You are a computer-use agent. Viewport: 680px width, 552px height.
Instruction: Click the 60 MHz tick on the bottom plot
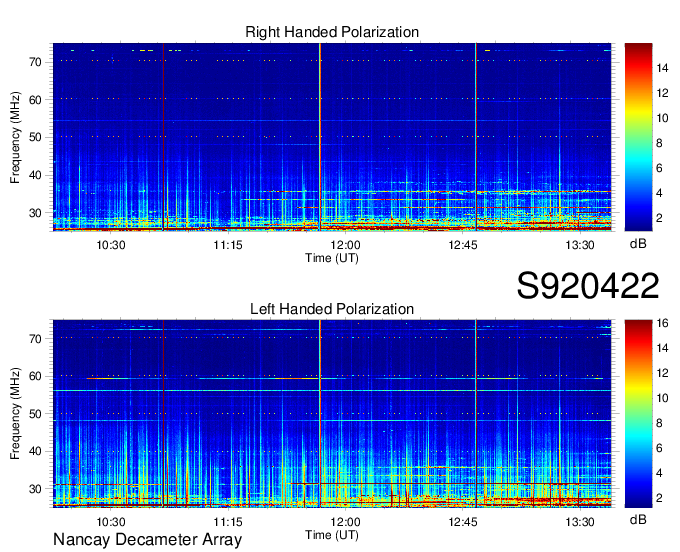pos(36,376)
